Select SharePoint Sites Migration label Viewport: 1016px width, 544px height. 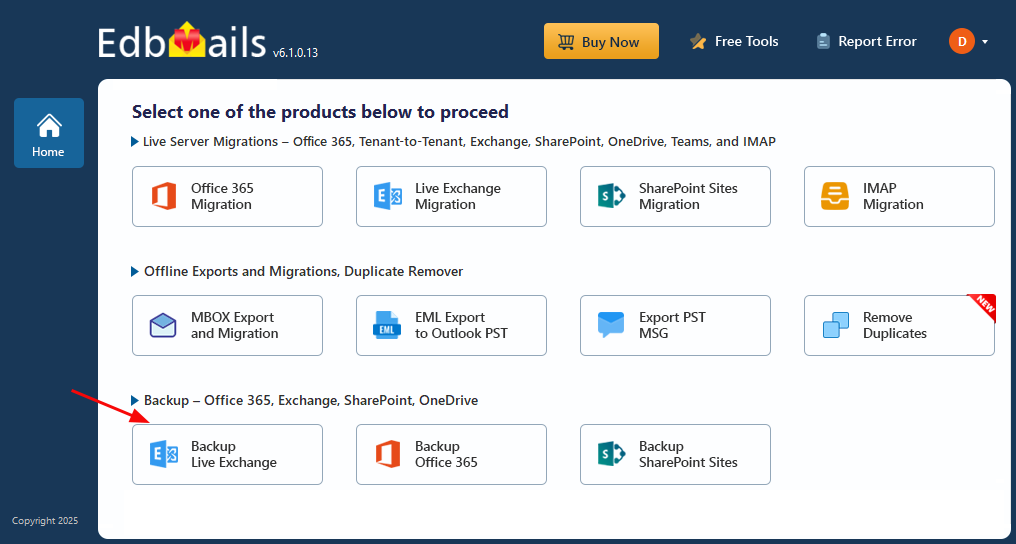coord(688,196)
